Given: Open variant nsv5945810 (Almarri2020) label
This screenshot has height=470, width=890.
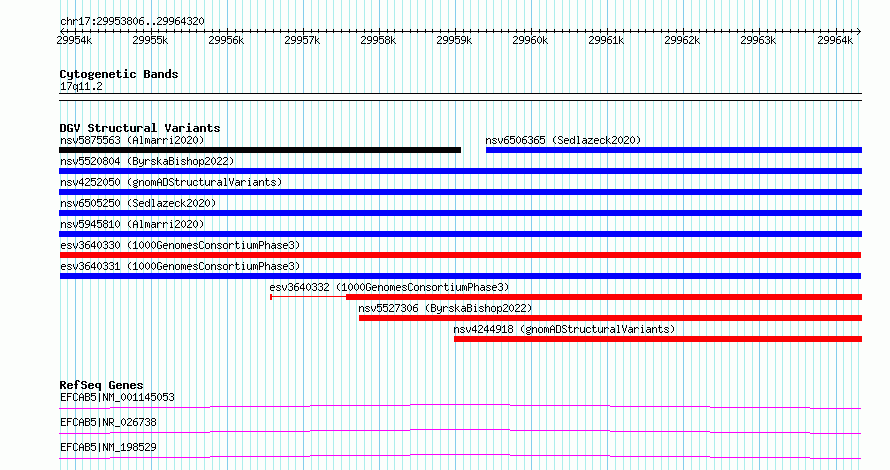Looking at the screenshot, I should pyautogui.click(x=132, y=224).
